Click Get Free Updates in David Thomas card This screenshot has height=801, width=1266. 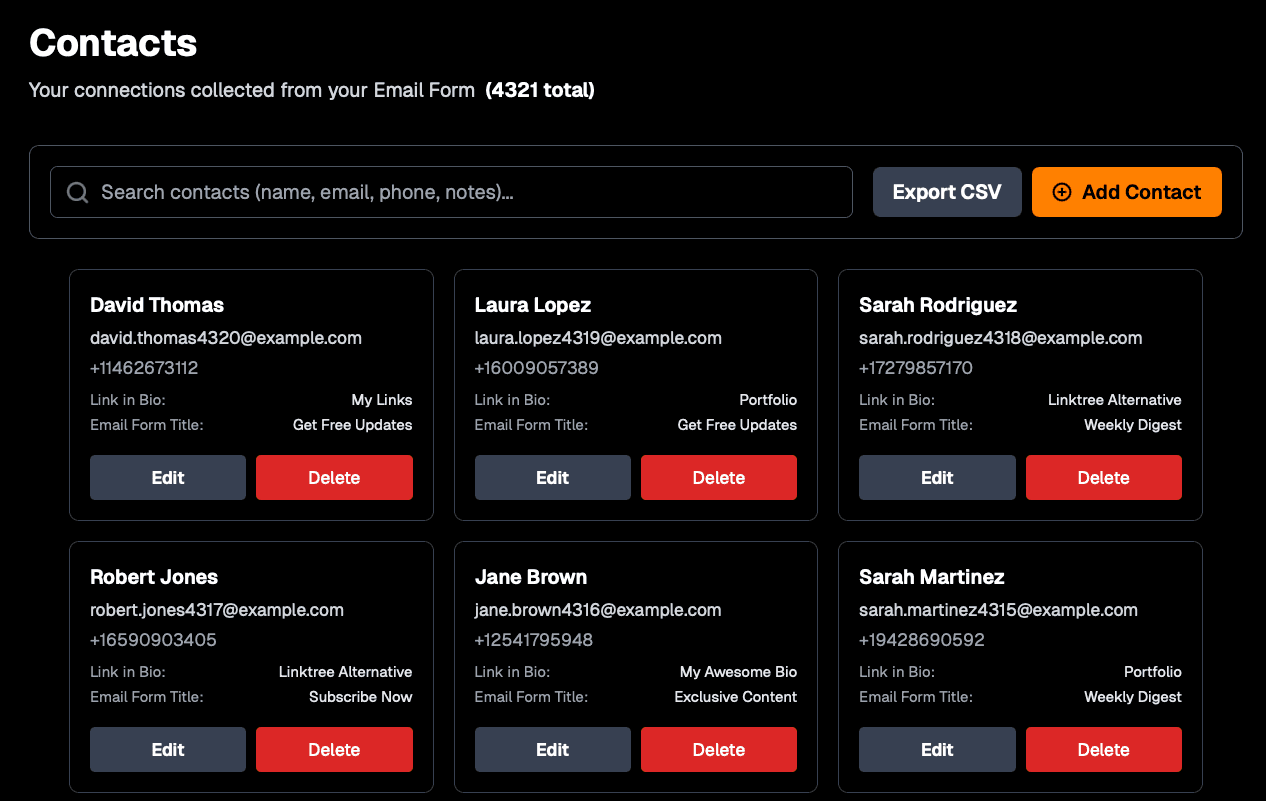(x=353, y=425)
